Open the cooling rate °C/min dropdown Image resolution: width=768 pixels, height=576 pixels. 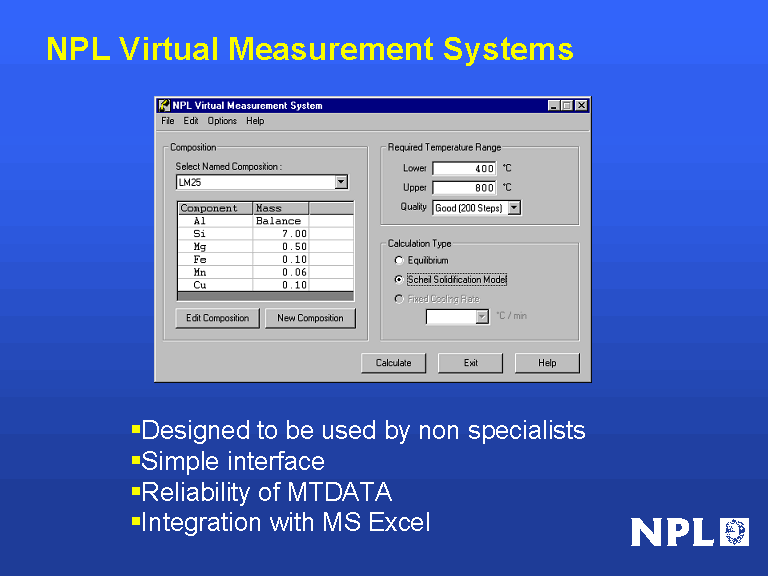pyautogui.click(x=482, y=316)
